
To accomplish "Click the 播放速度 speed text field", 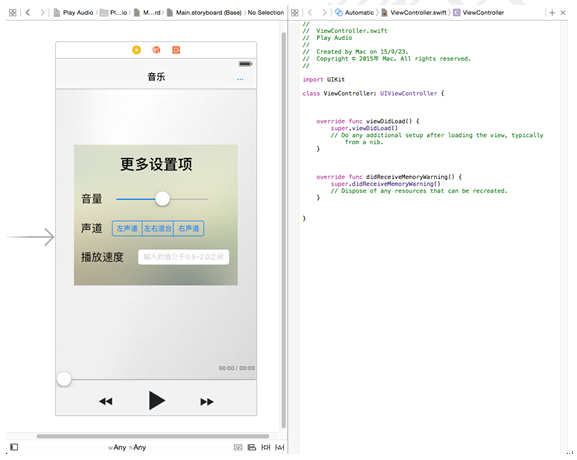I will [x=183, y=257].
